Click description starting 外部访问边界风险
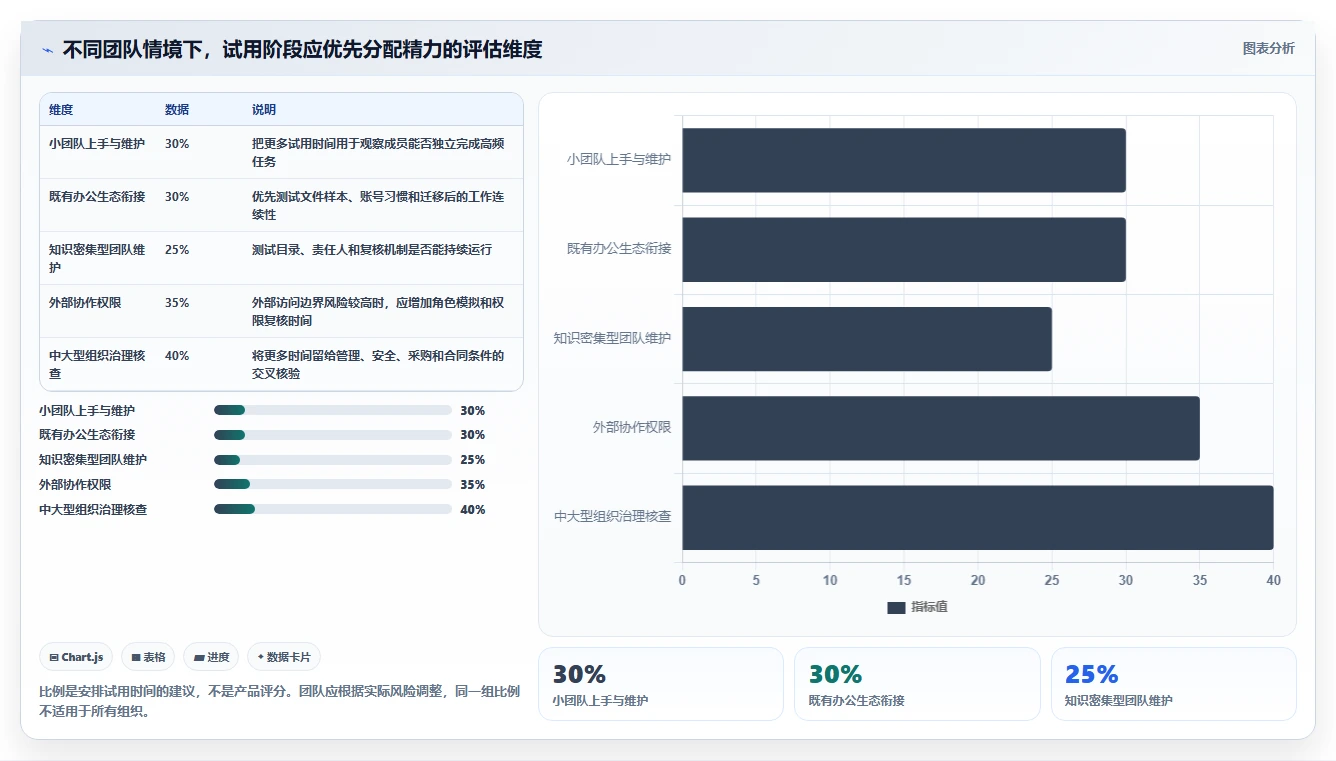Viewport: 1336px width, 761px height. (x=379, y=312)
